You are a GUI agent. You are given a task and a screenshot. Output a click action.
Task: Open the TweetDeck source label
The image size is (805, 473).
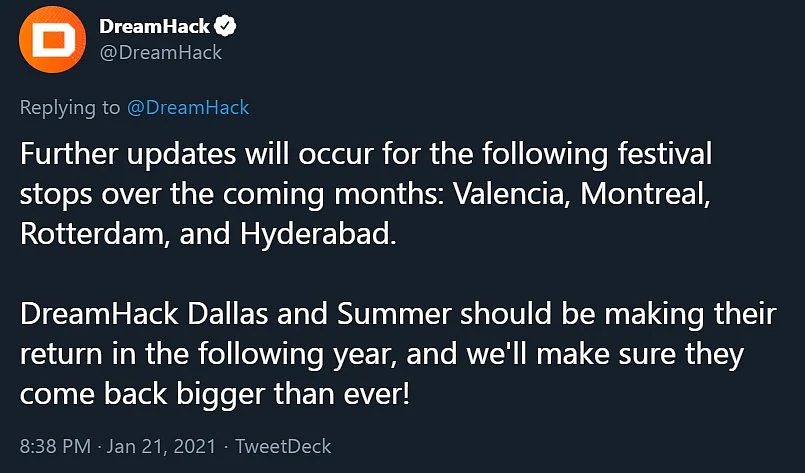point(283,446)
